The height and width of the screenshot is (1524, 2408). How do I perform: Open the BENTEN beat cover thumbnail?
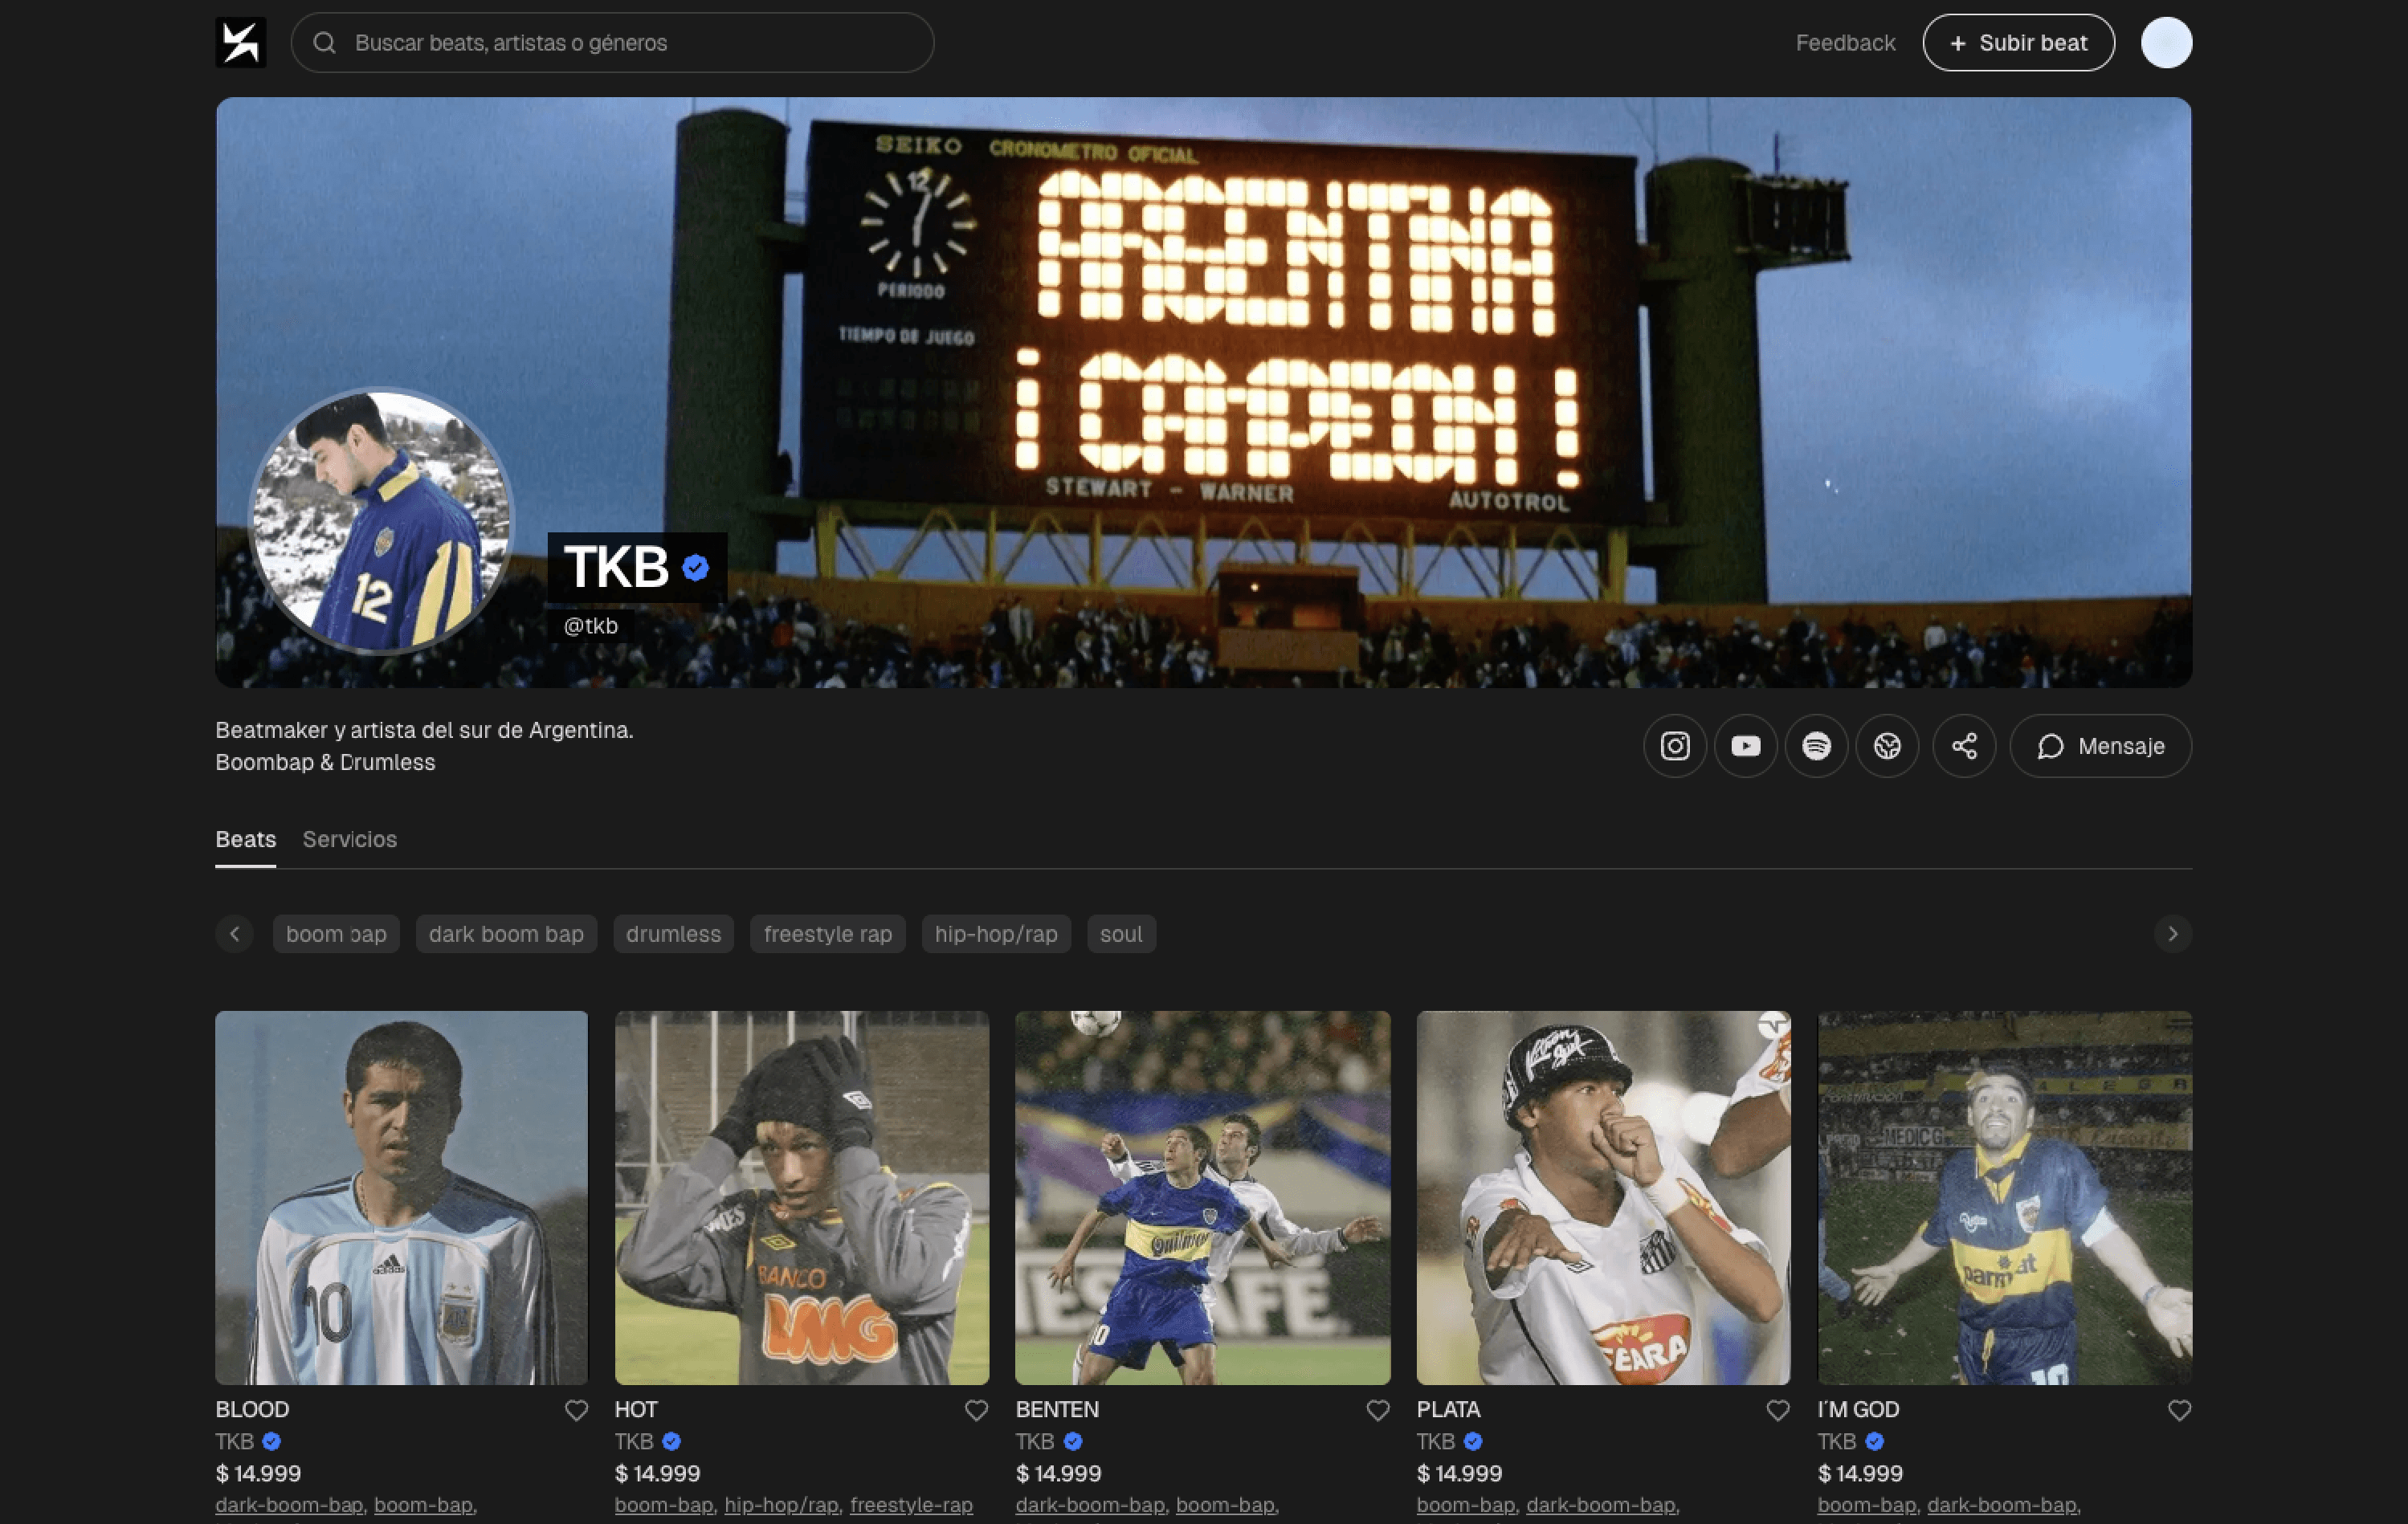coord(1202,1197)
